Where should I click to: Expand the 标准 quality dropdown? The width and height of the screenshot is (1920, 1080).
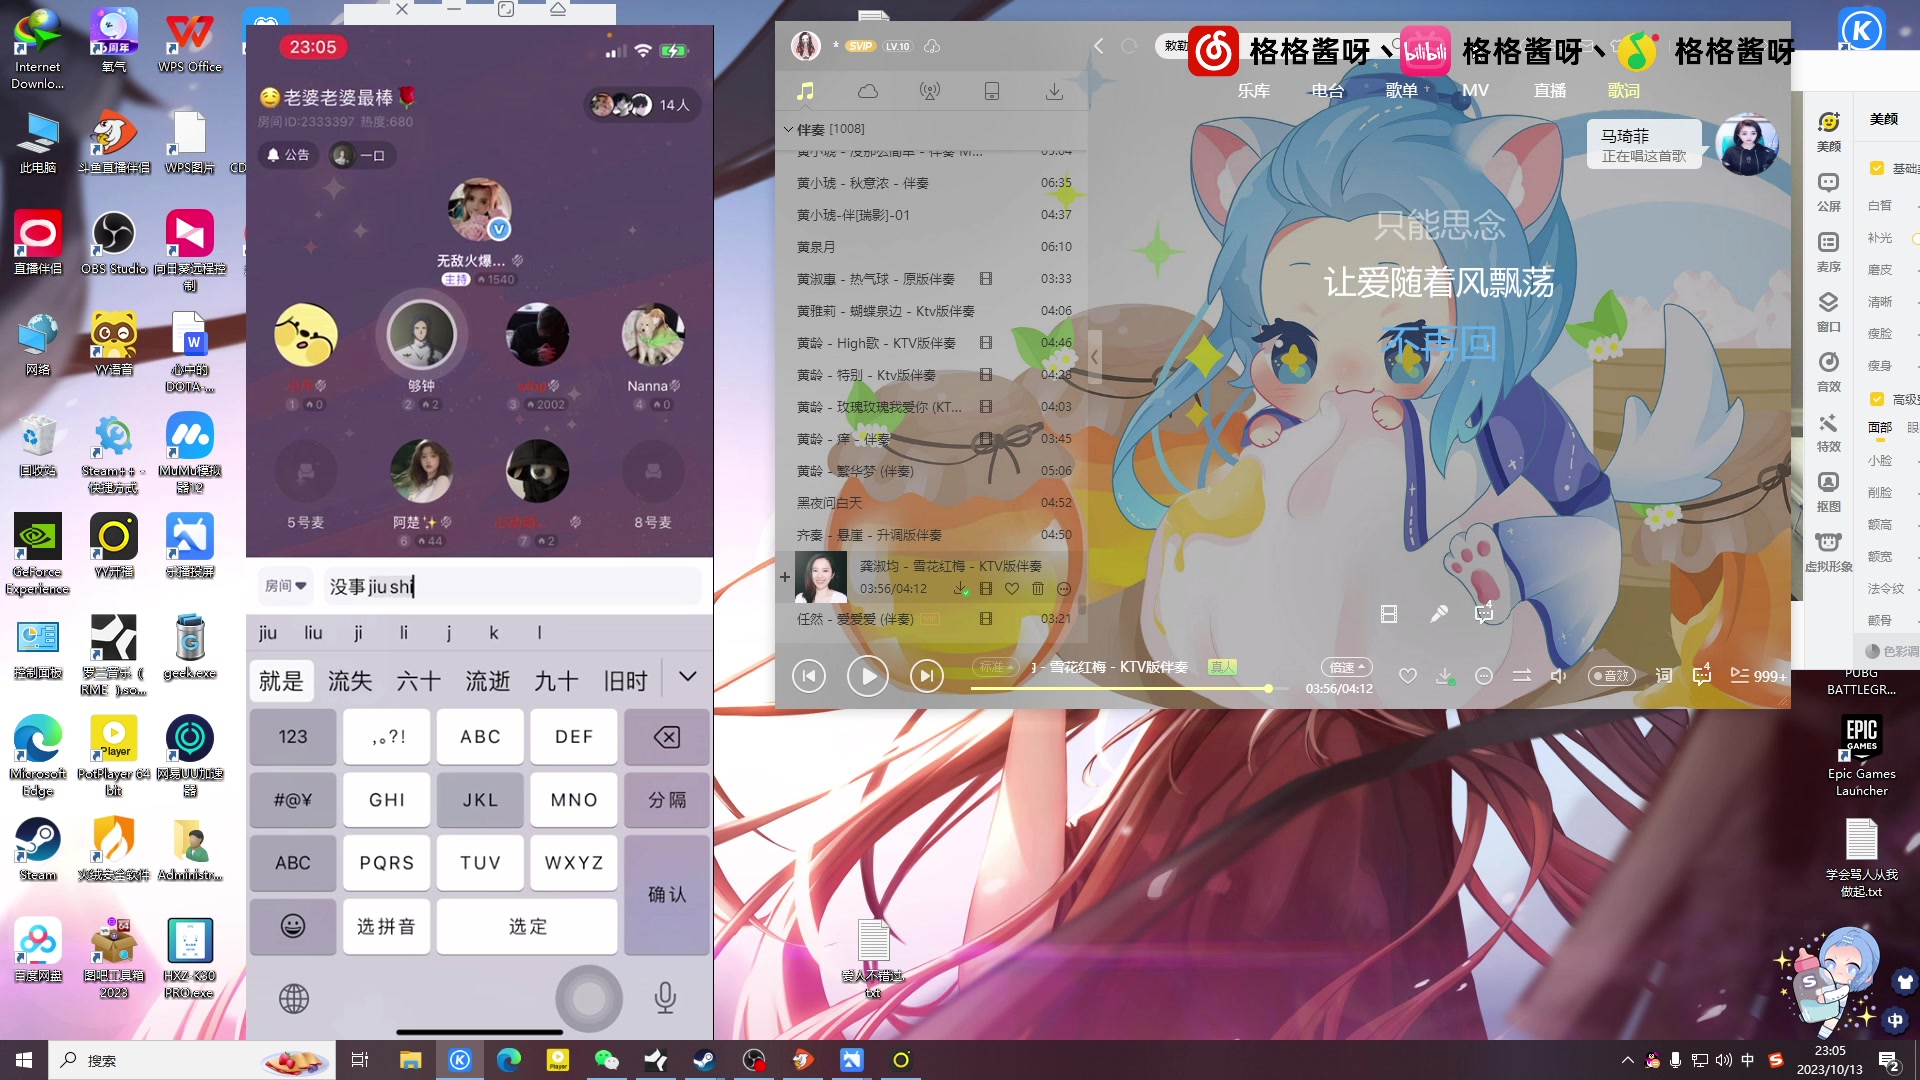point(997,667)
